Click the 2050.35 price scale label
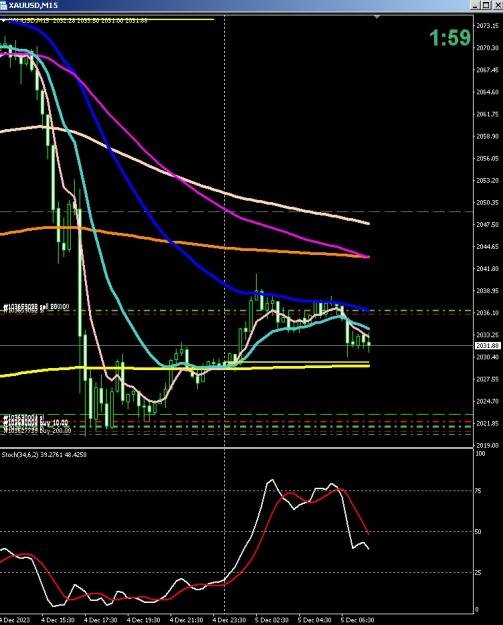This screenshot has width=503, height=625. pos(487,202)
